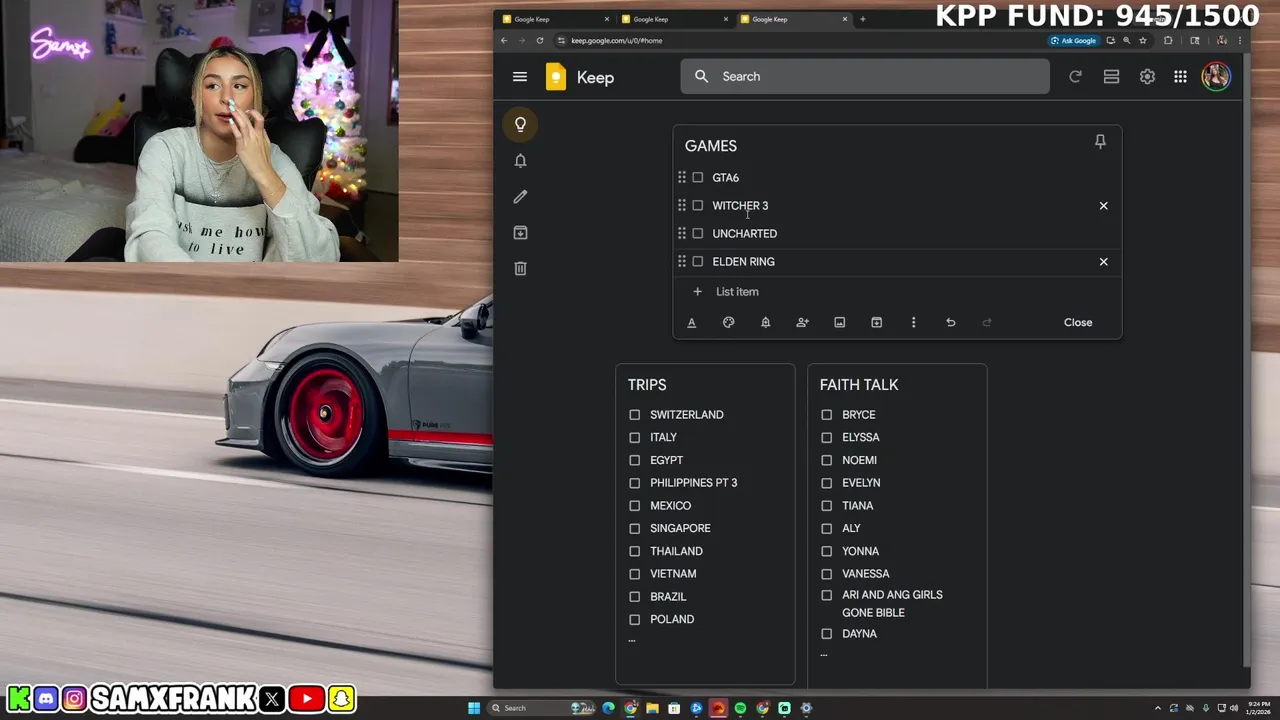
Task: Click the GAMES note title
Action: pyautogui.click(x=711, y=146)
